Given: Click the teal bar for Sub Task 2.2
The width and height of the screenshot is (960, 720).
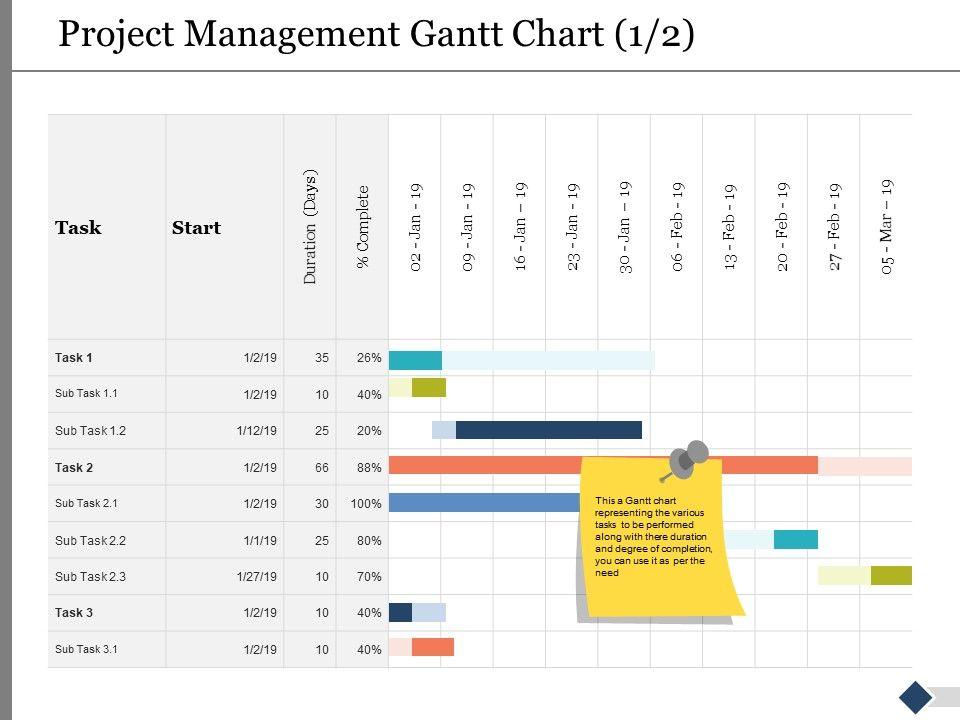Looking at the screenshot, I should pyautogui.click(x=796, y=540).
